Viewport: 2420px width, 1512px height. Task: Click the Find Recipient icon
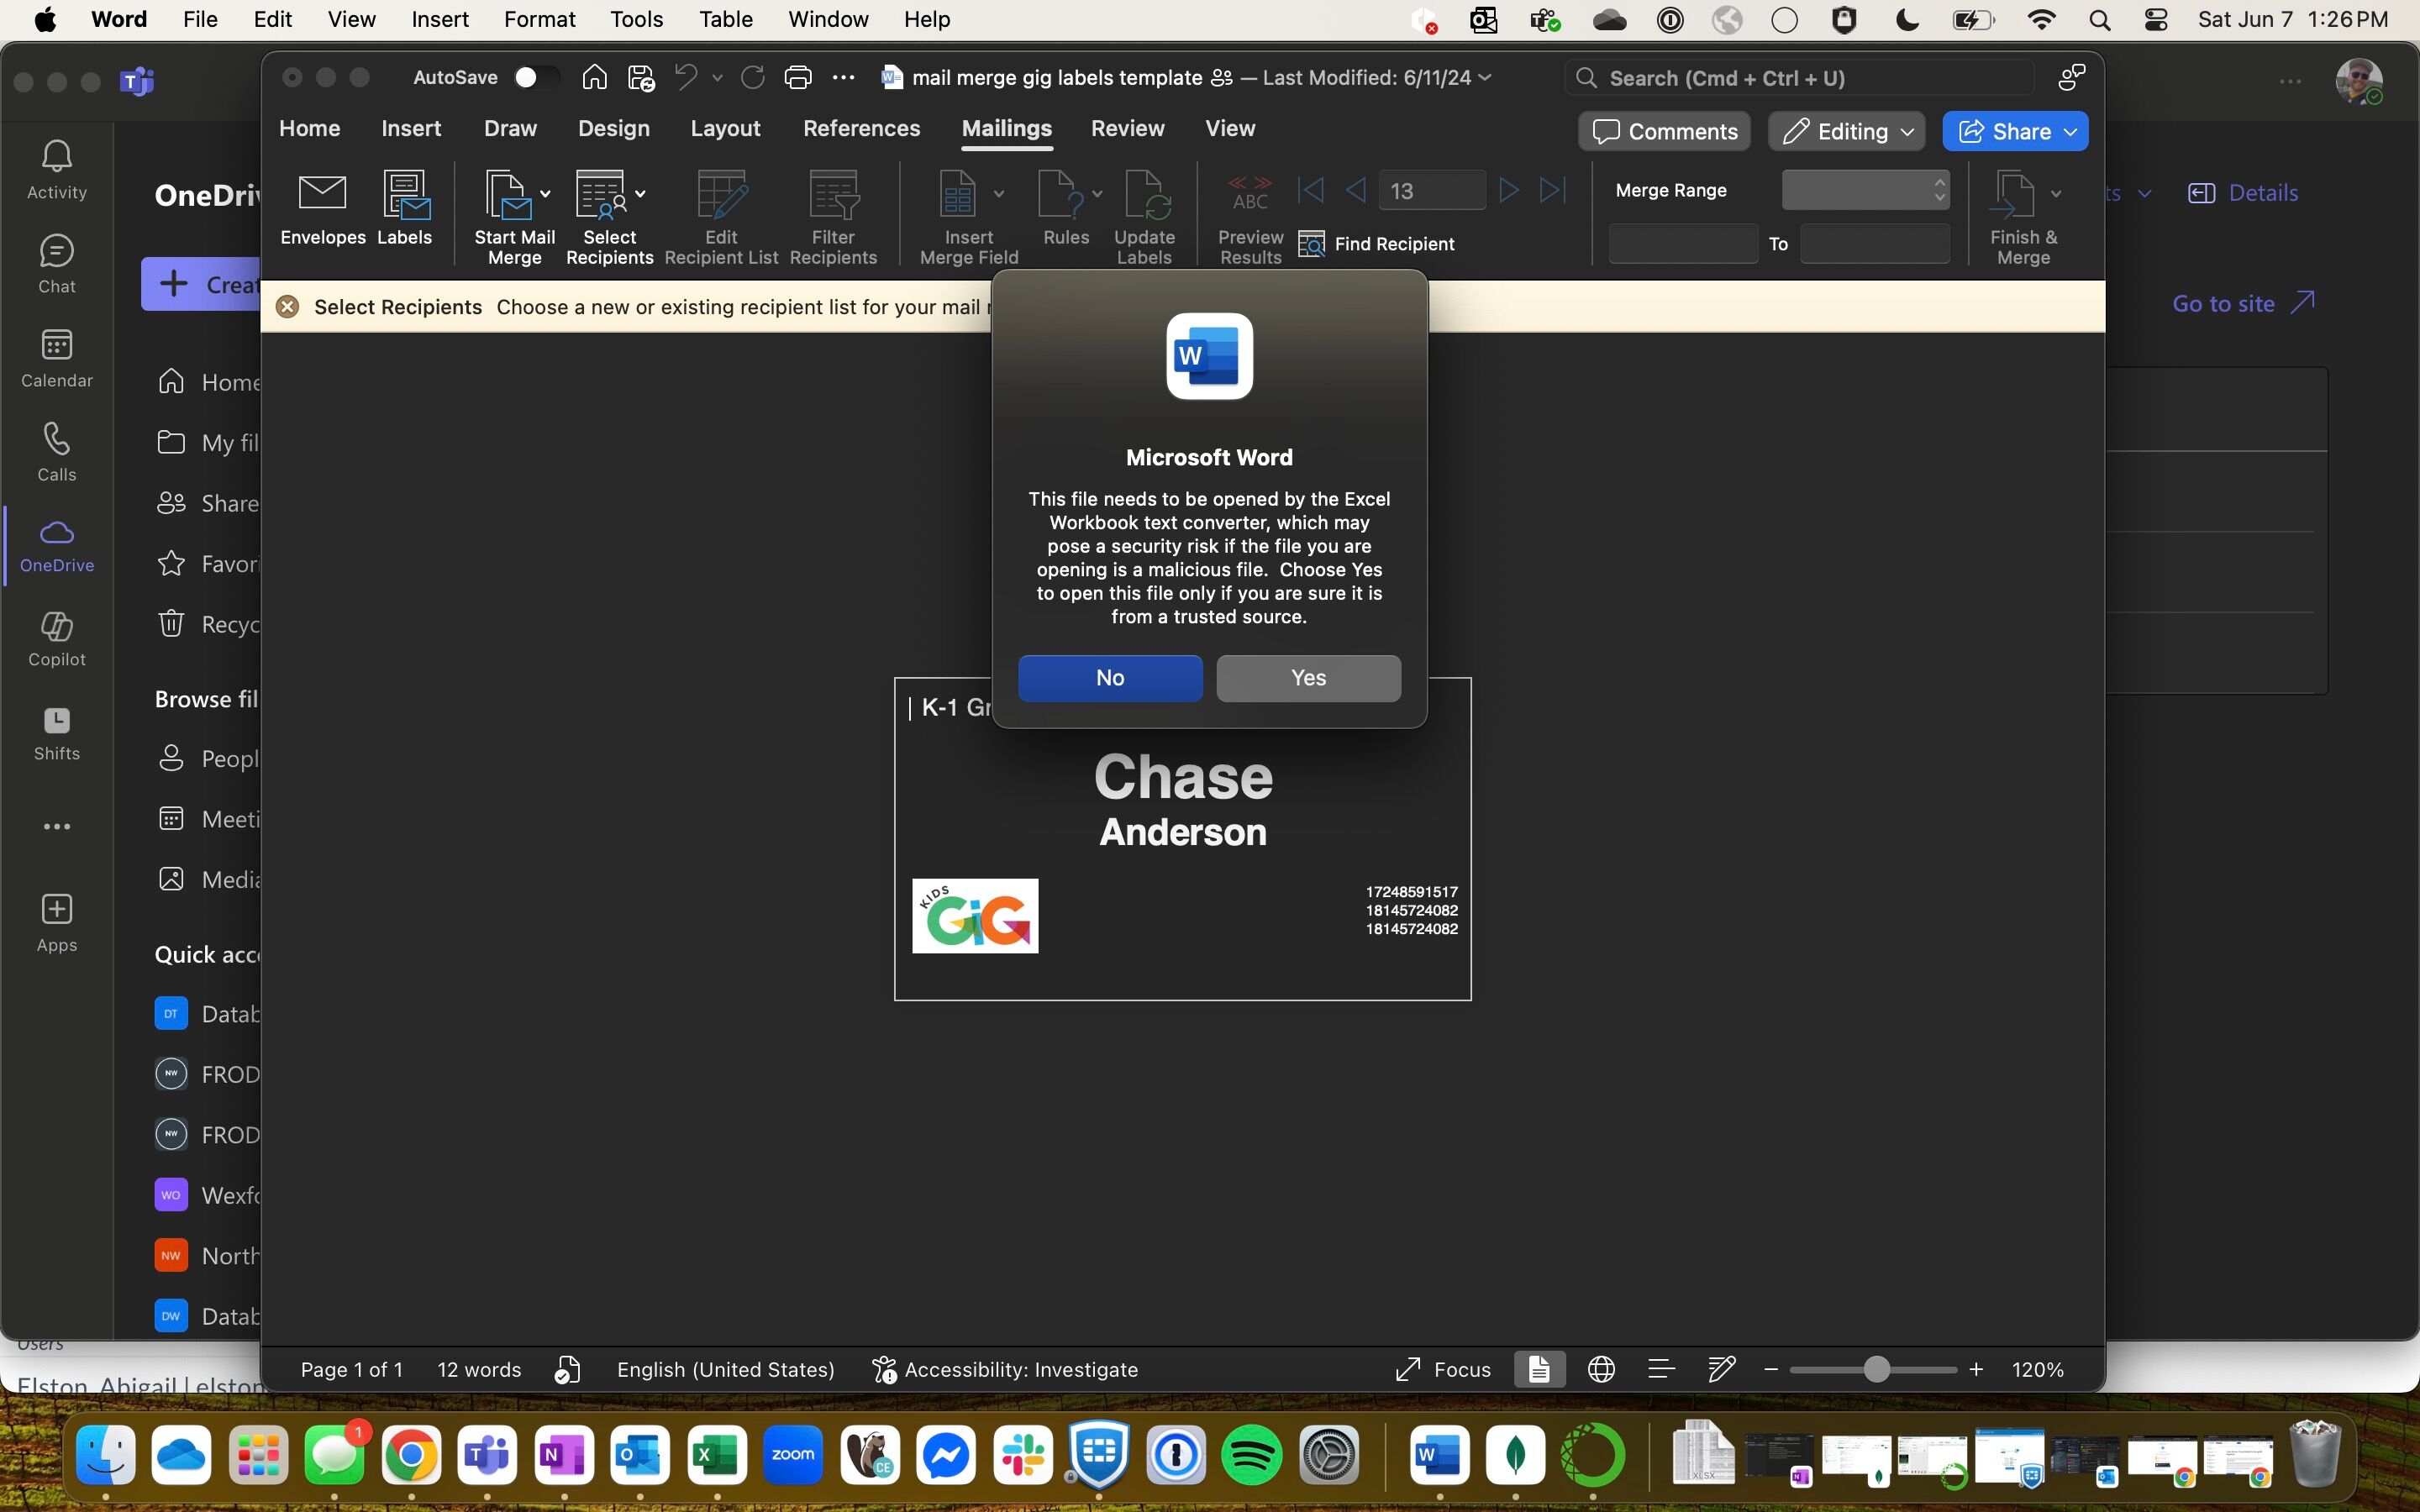pos(1311,244)
